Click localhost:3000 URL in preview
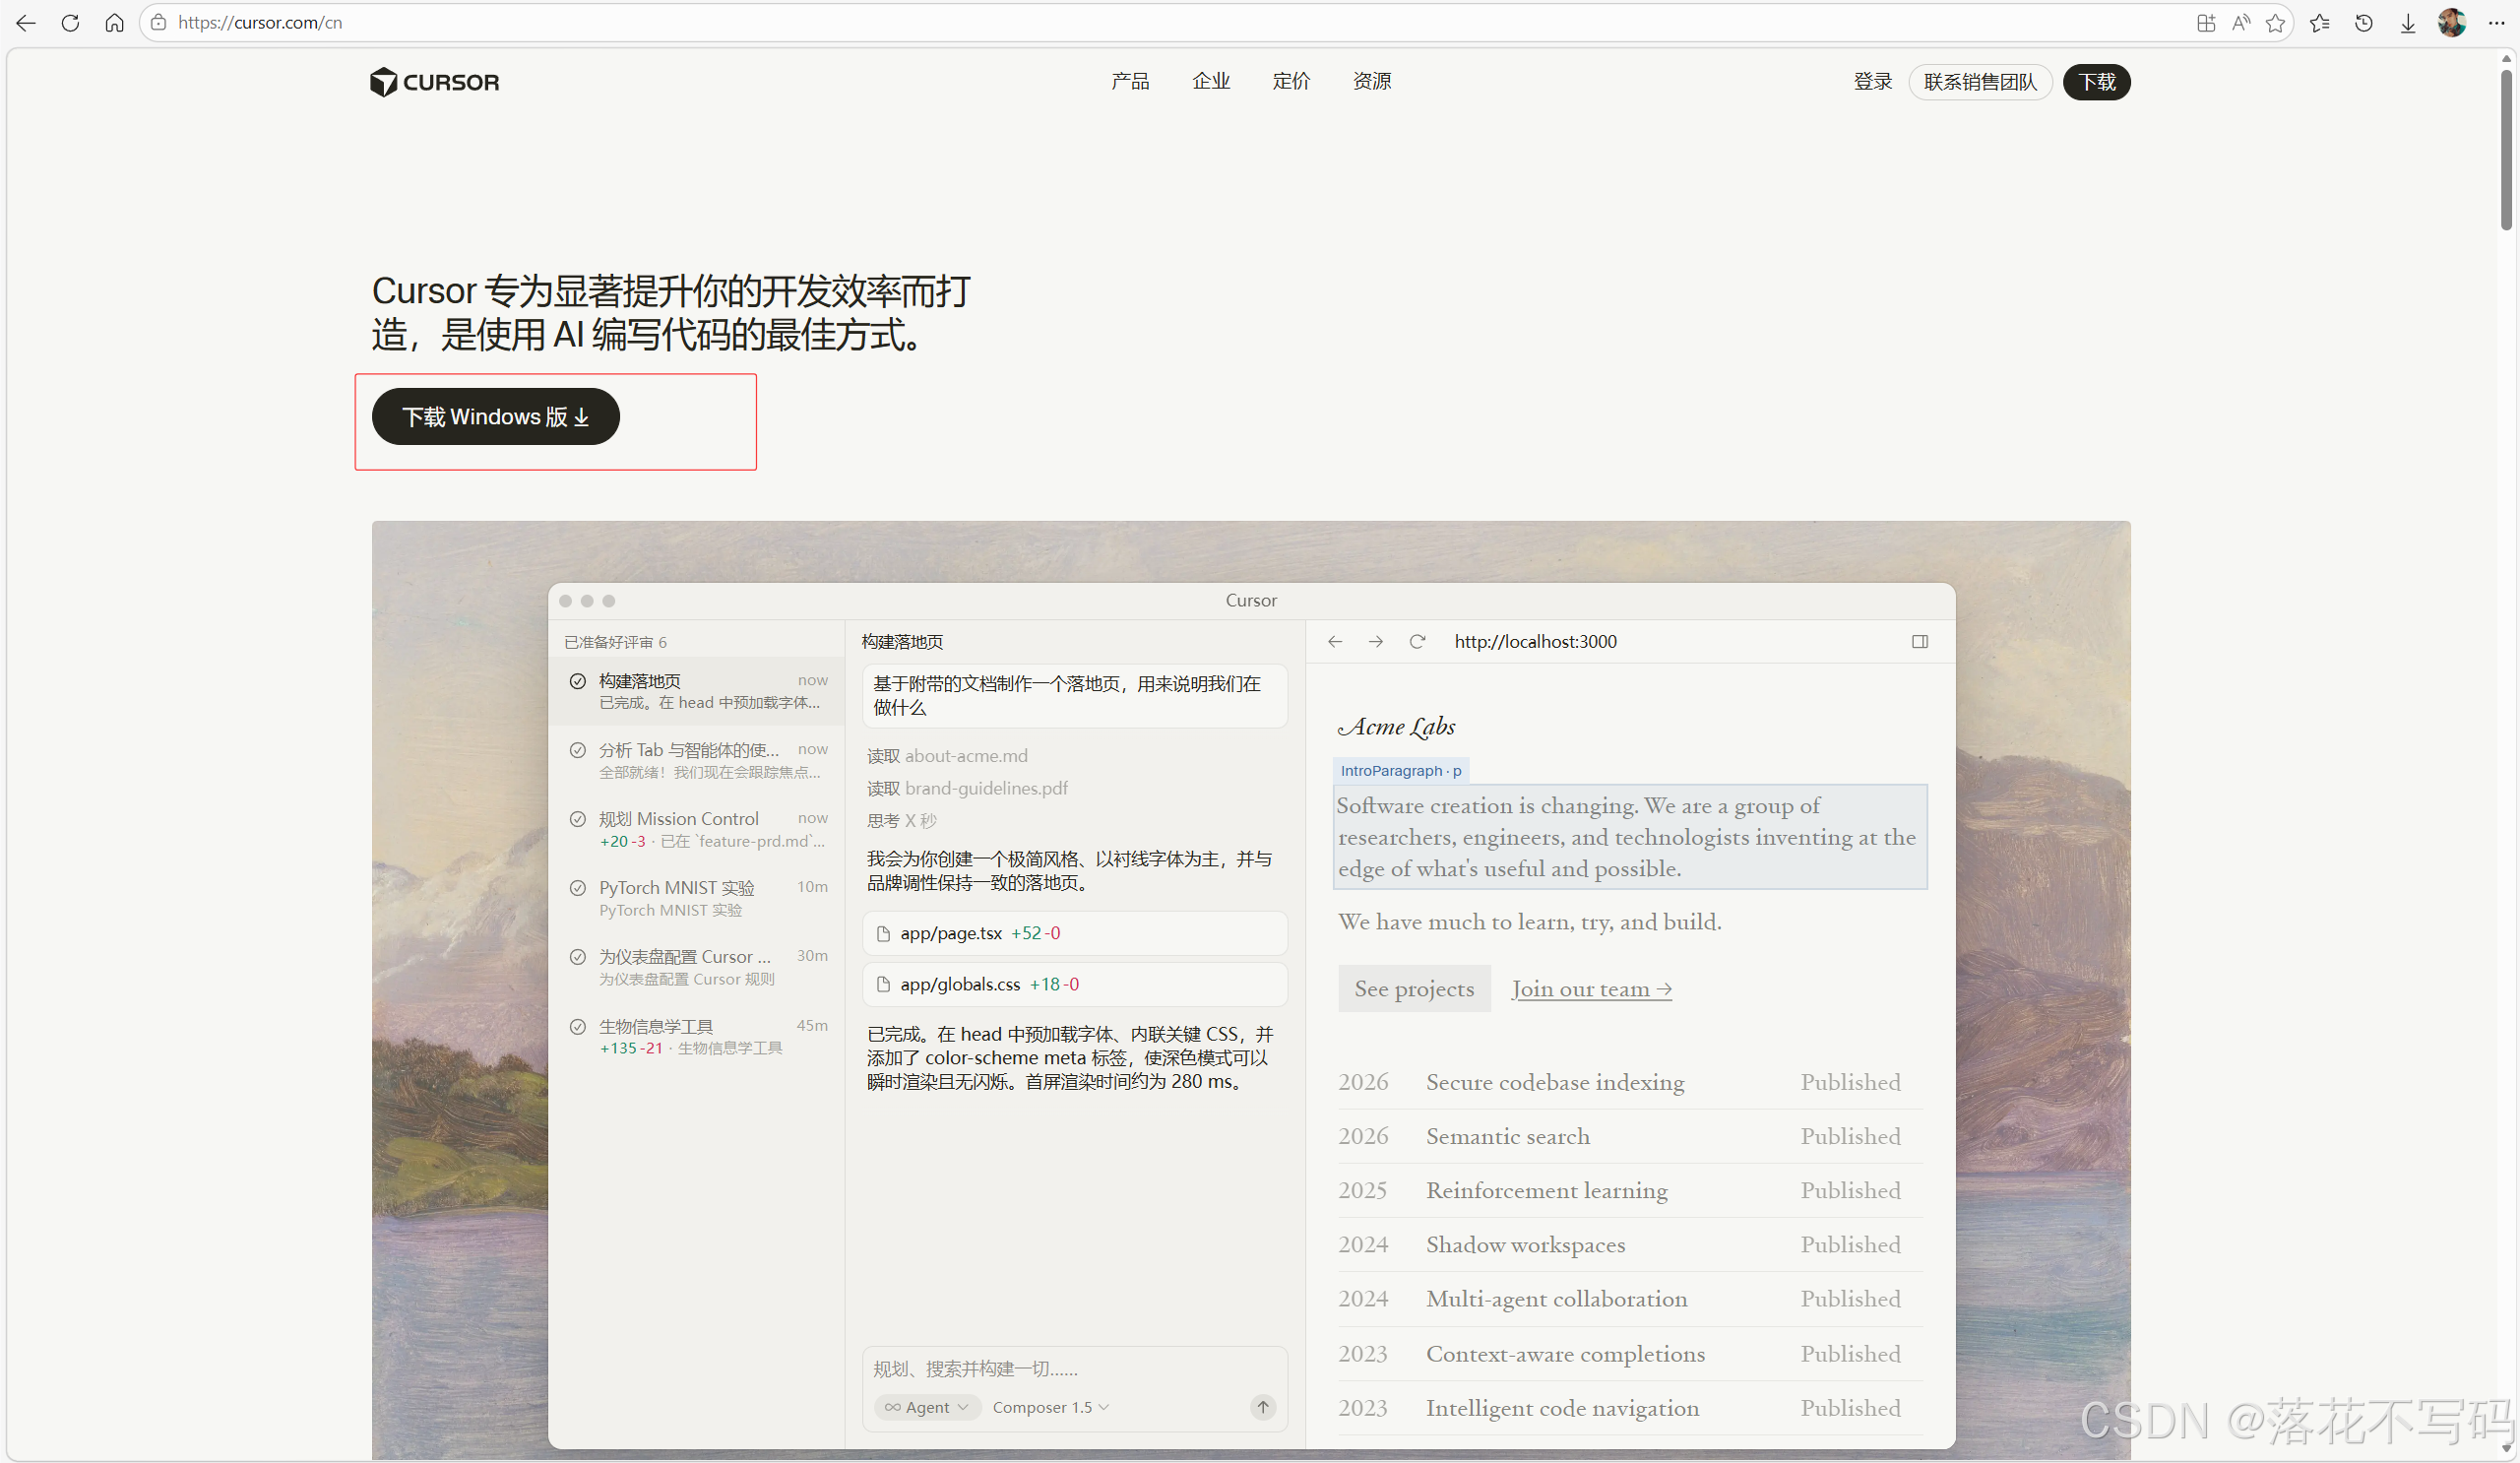The height and width of the screenshot is (1463, 2520). pyautogui.click(x=1535, y=641)
